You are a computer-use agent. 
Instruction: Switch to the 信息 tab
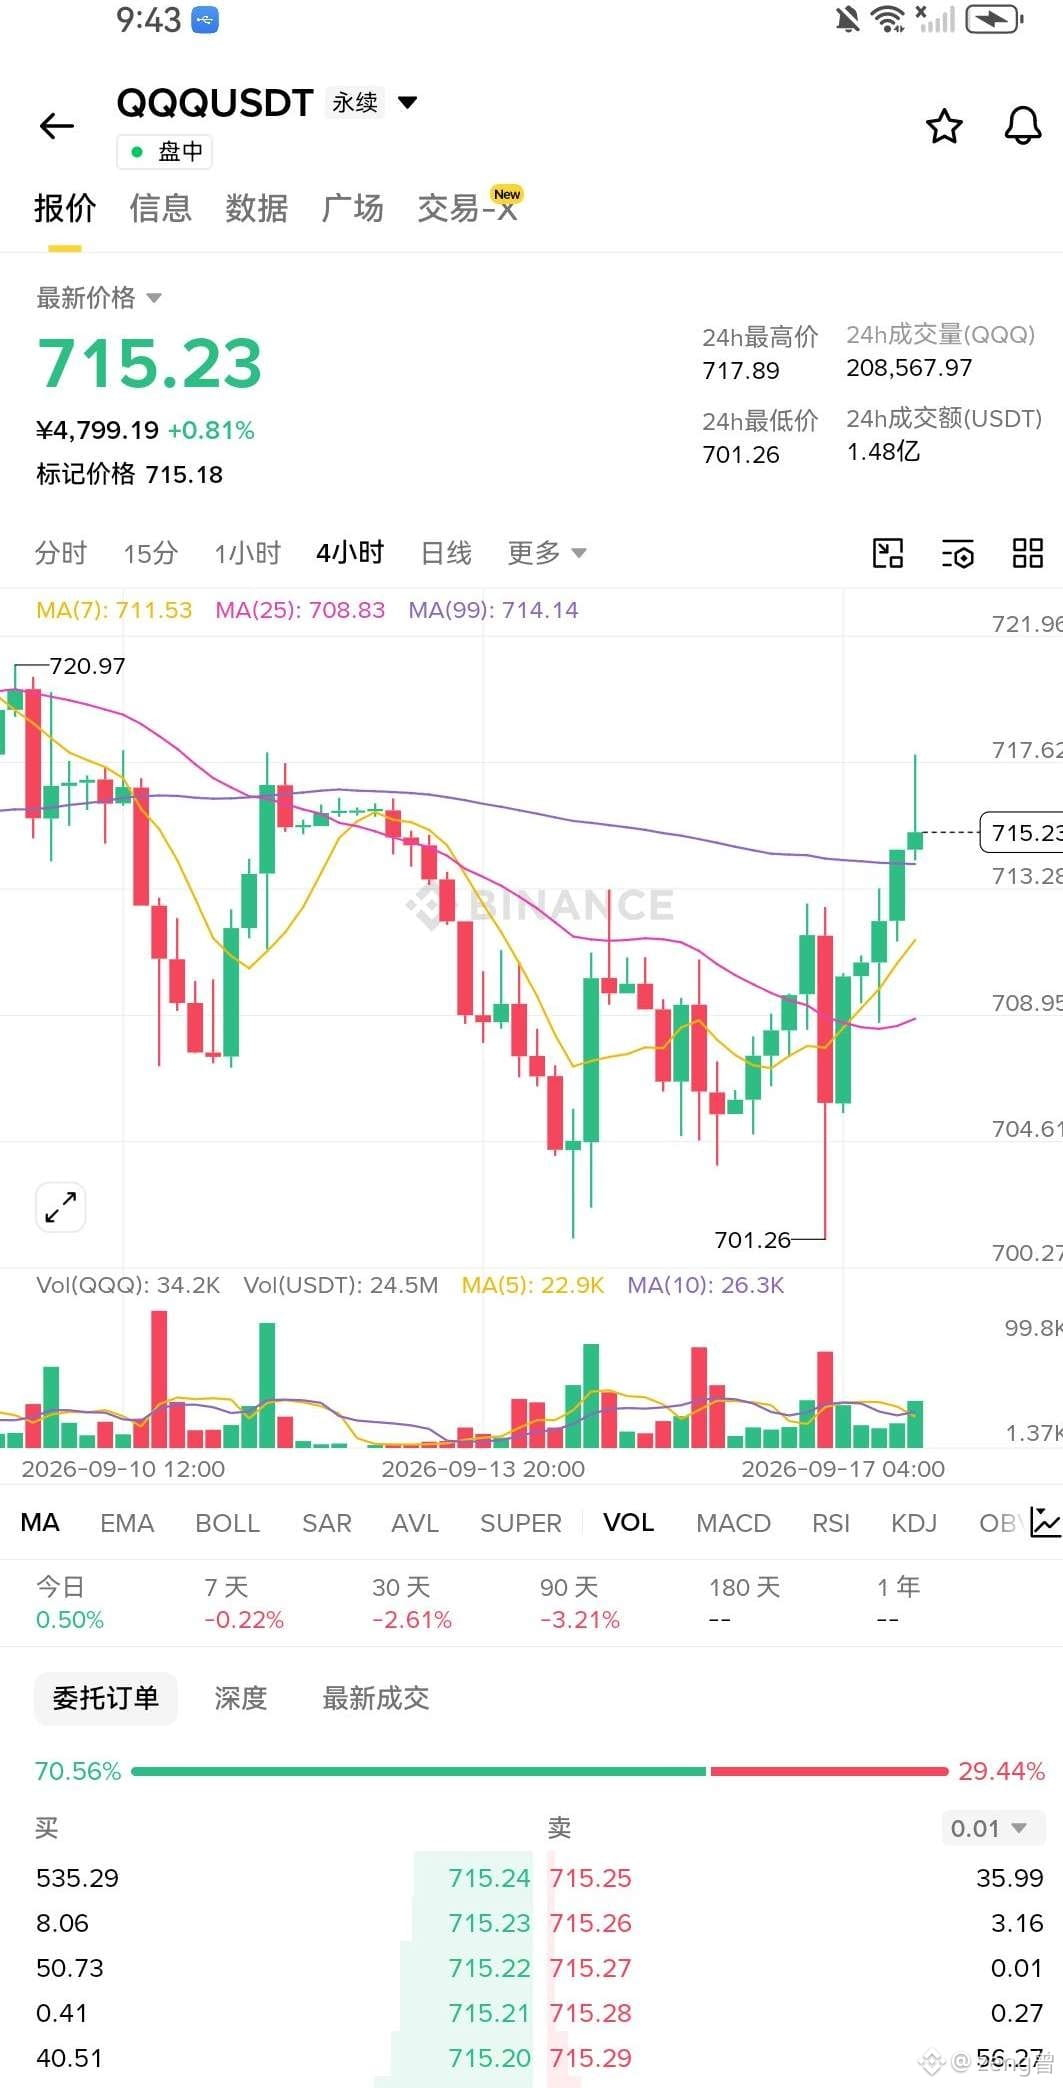[161, 208]
